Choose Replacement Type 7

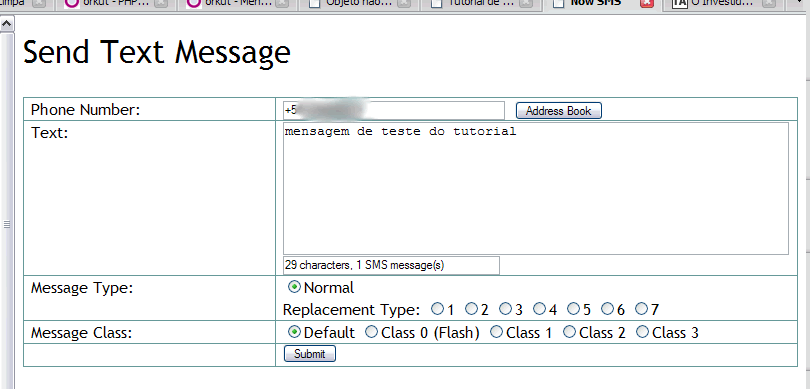click(641, 309)
